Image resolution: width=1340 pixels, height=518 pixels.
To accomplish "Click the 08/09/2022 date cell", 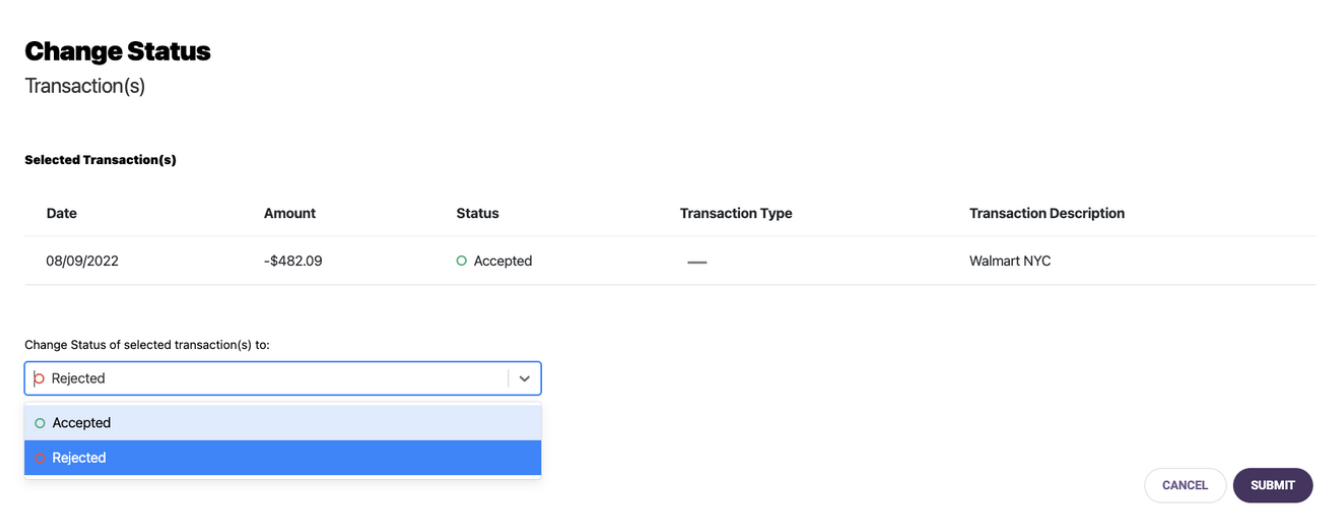I will pyautogui.click(x=82, y=261).
